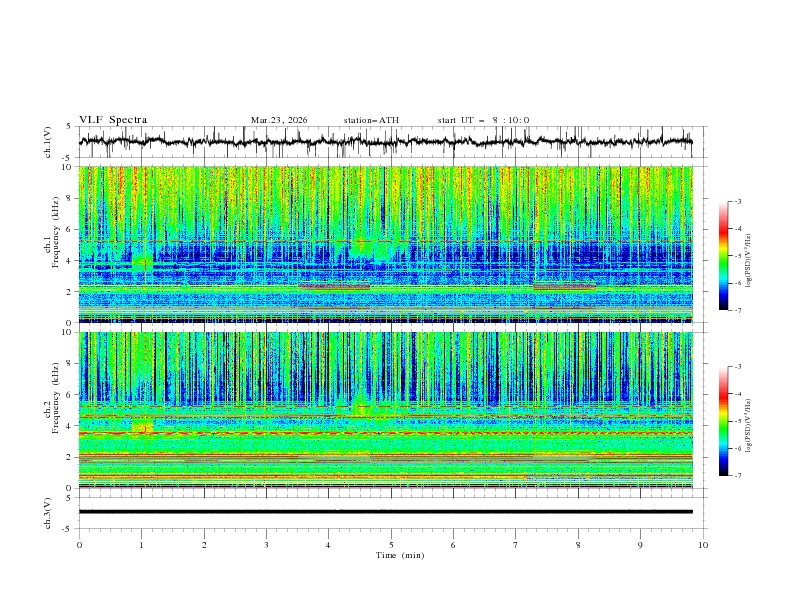Viewport: 792px width, 612px height.
Task: Click the ch.1 "Frequency (kHz)" axis label
Action: (55, 233)
